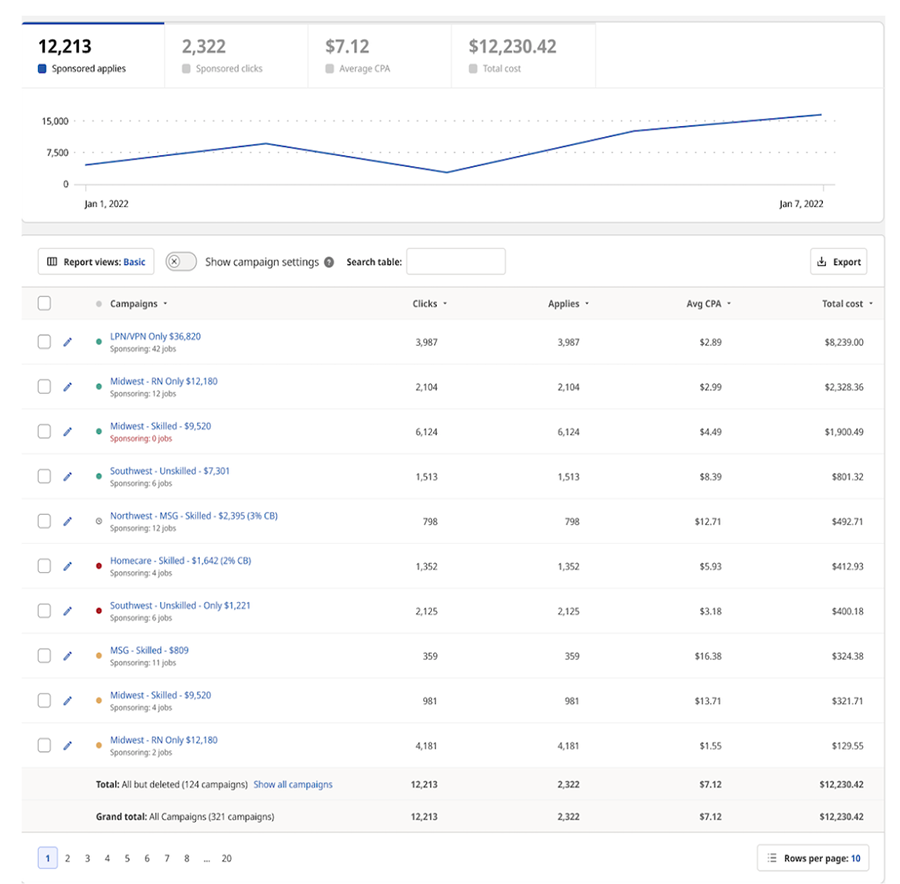Click blue Sponsored applies legend swatch
This screenshot has width=900, height=884.
[x=42, y=68]
